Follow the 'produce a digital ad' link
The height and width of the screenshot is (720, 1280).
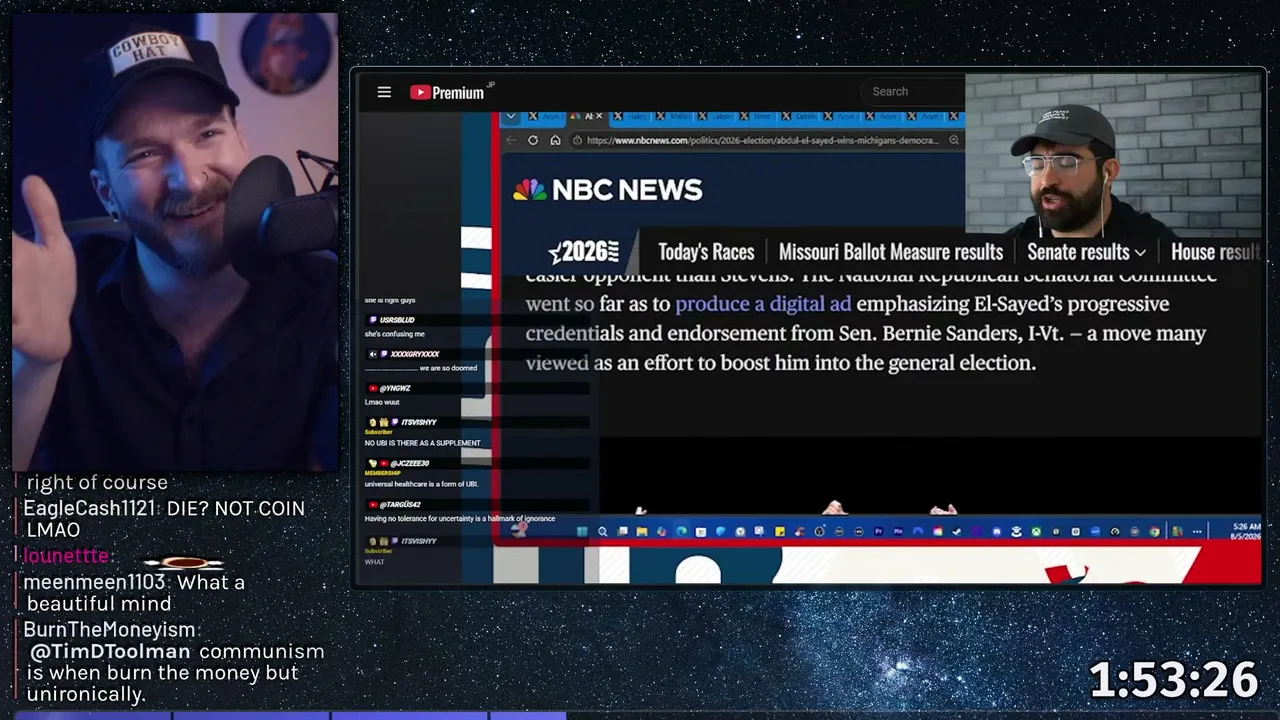click(x=763, y=304)
